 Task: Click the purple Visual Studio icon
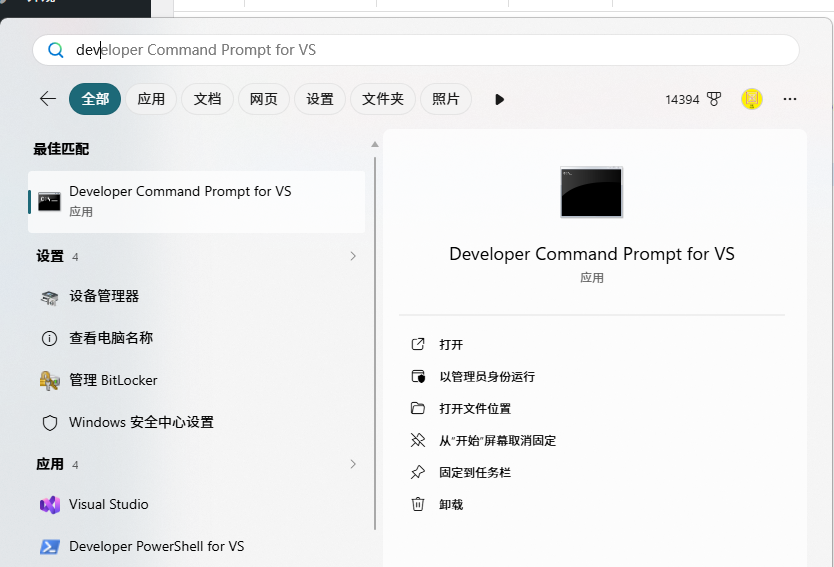(50, 505)
